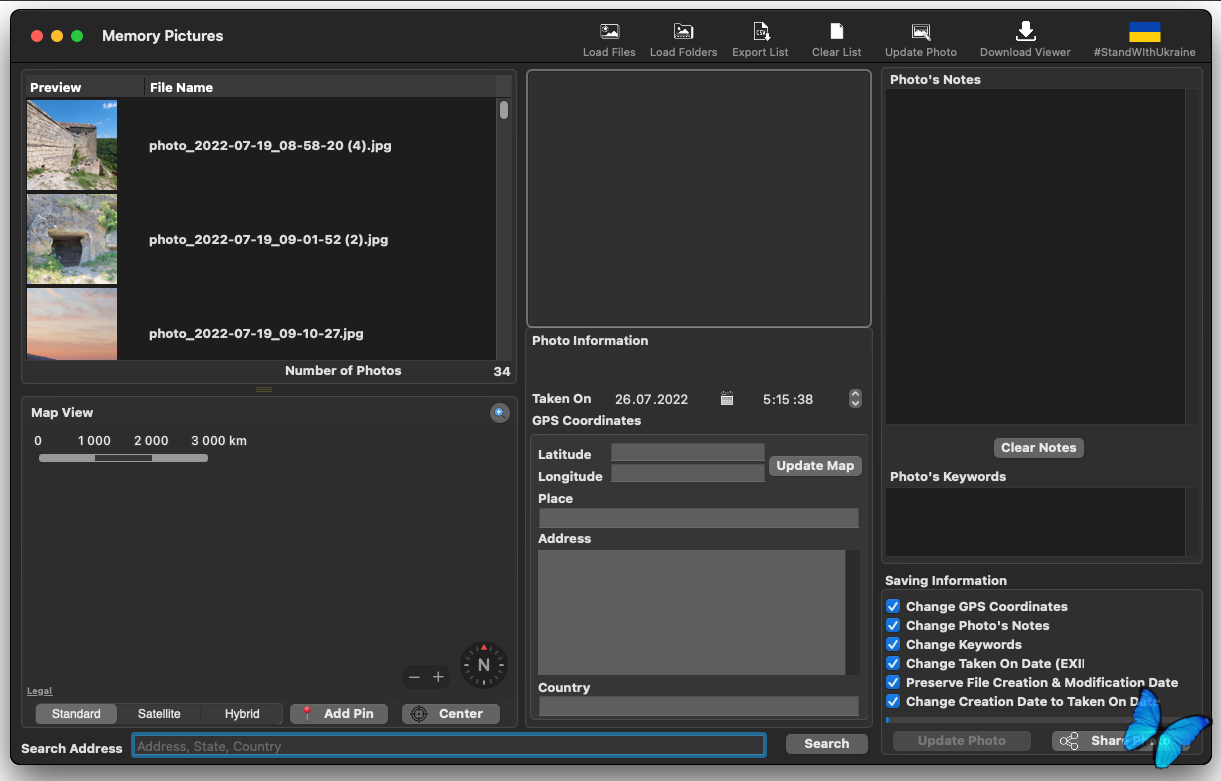Show current location on map

coord(499,413)
